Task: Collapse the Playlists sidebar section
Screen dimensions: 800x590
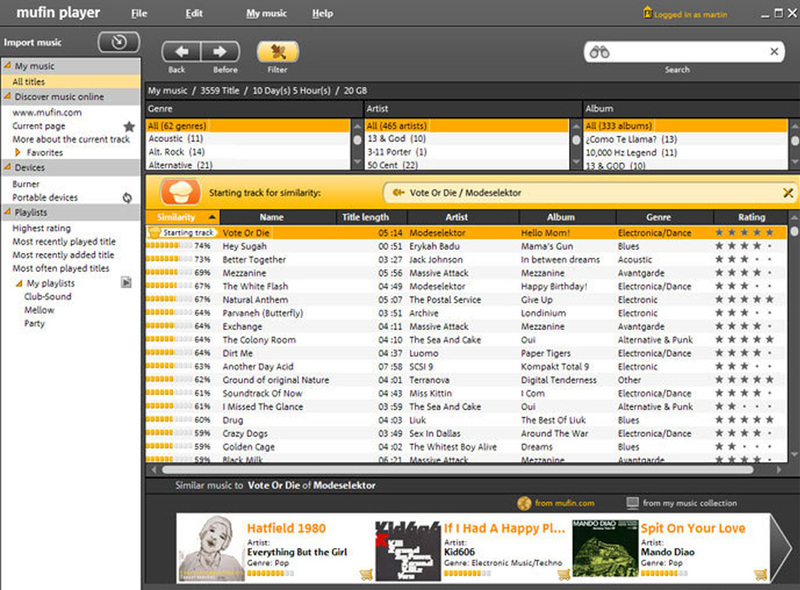Action: click(8, 211)
